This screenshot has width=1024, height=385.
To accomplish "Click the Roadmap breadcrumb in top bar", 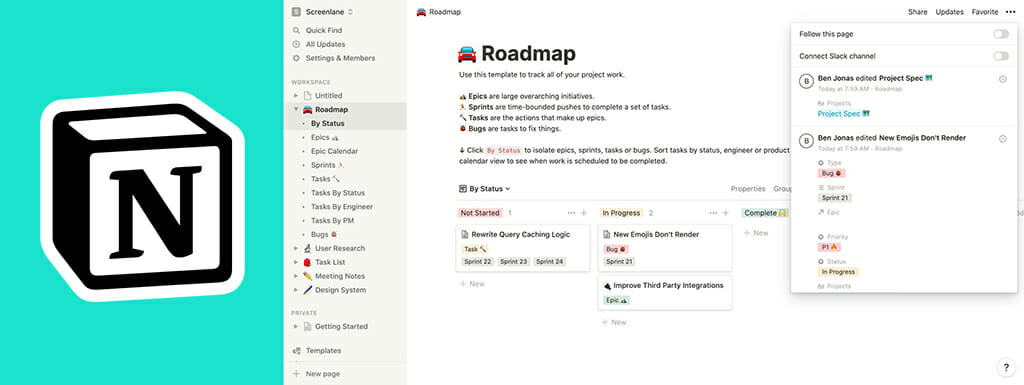I will pyautogui.click(x=440, y=12).
